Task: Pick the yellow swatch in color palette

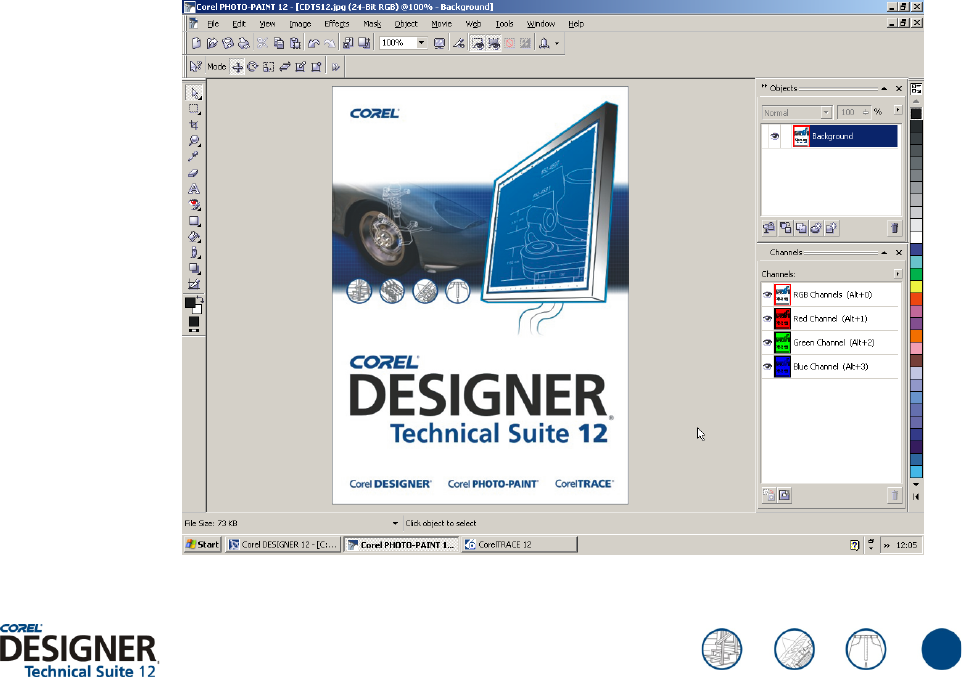Action: (x=916, y=286)
